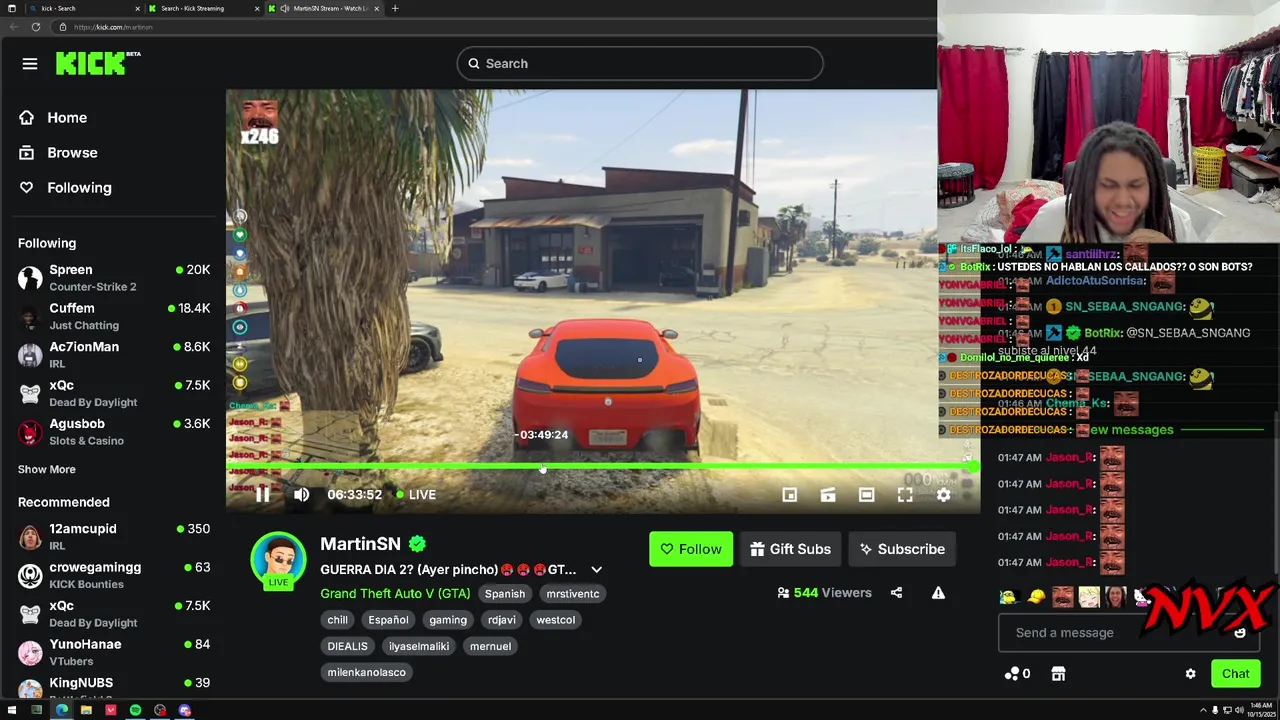
Task: Toggle theater mode in player
Action: 866,495
